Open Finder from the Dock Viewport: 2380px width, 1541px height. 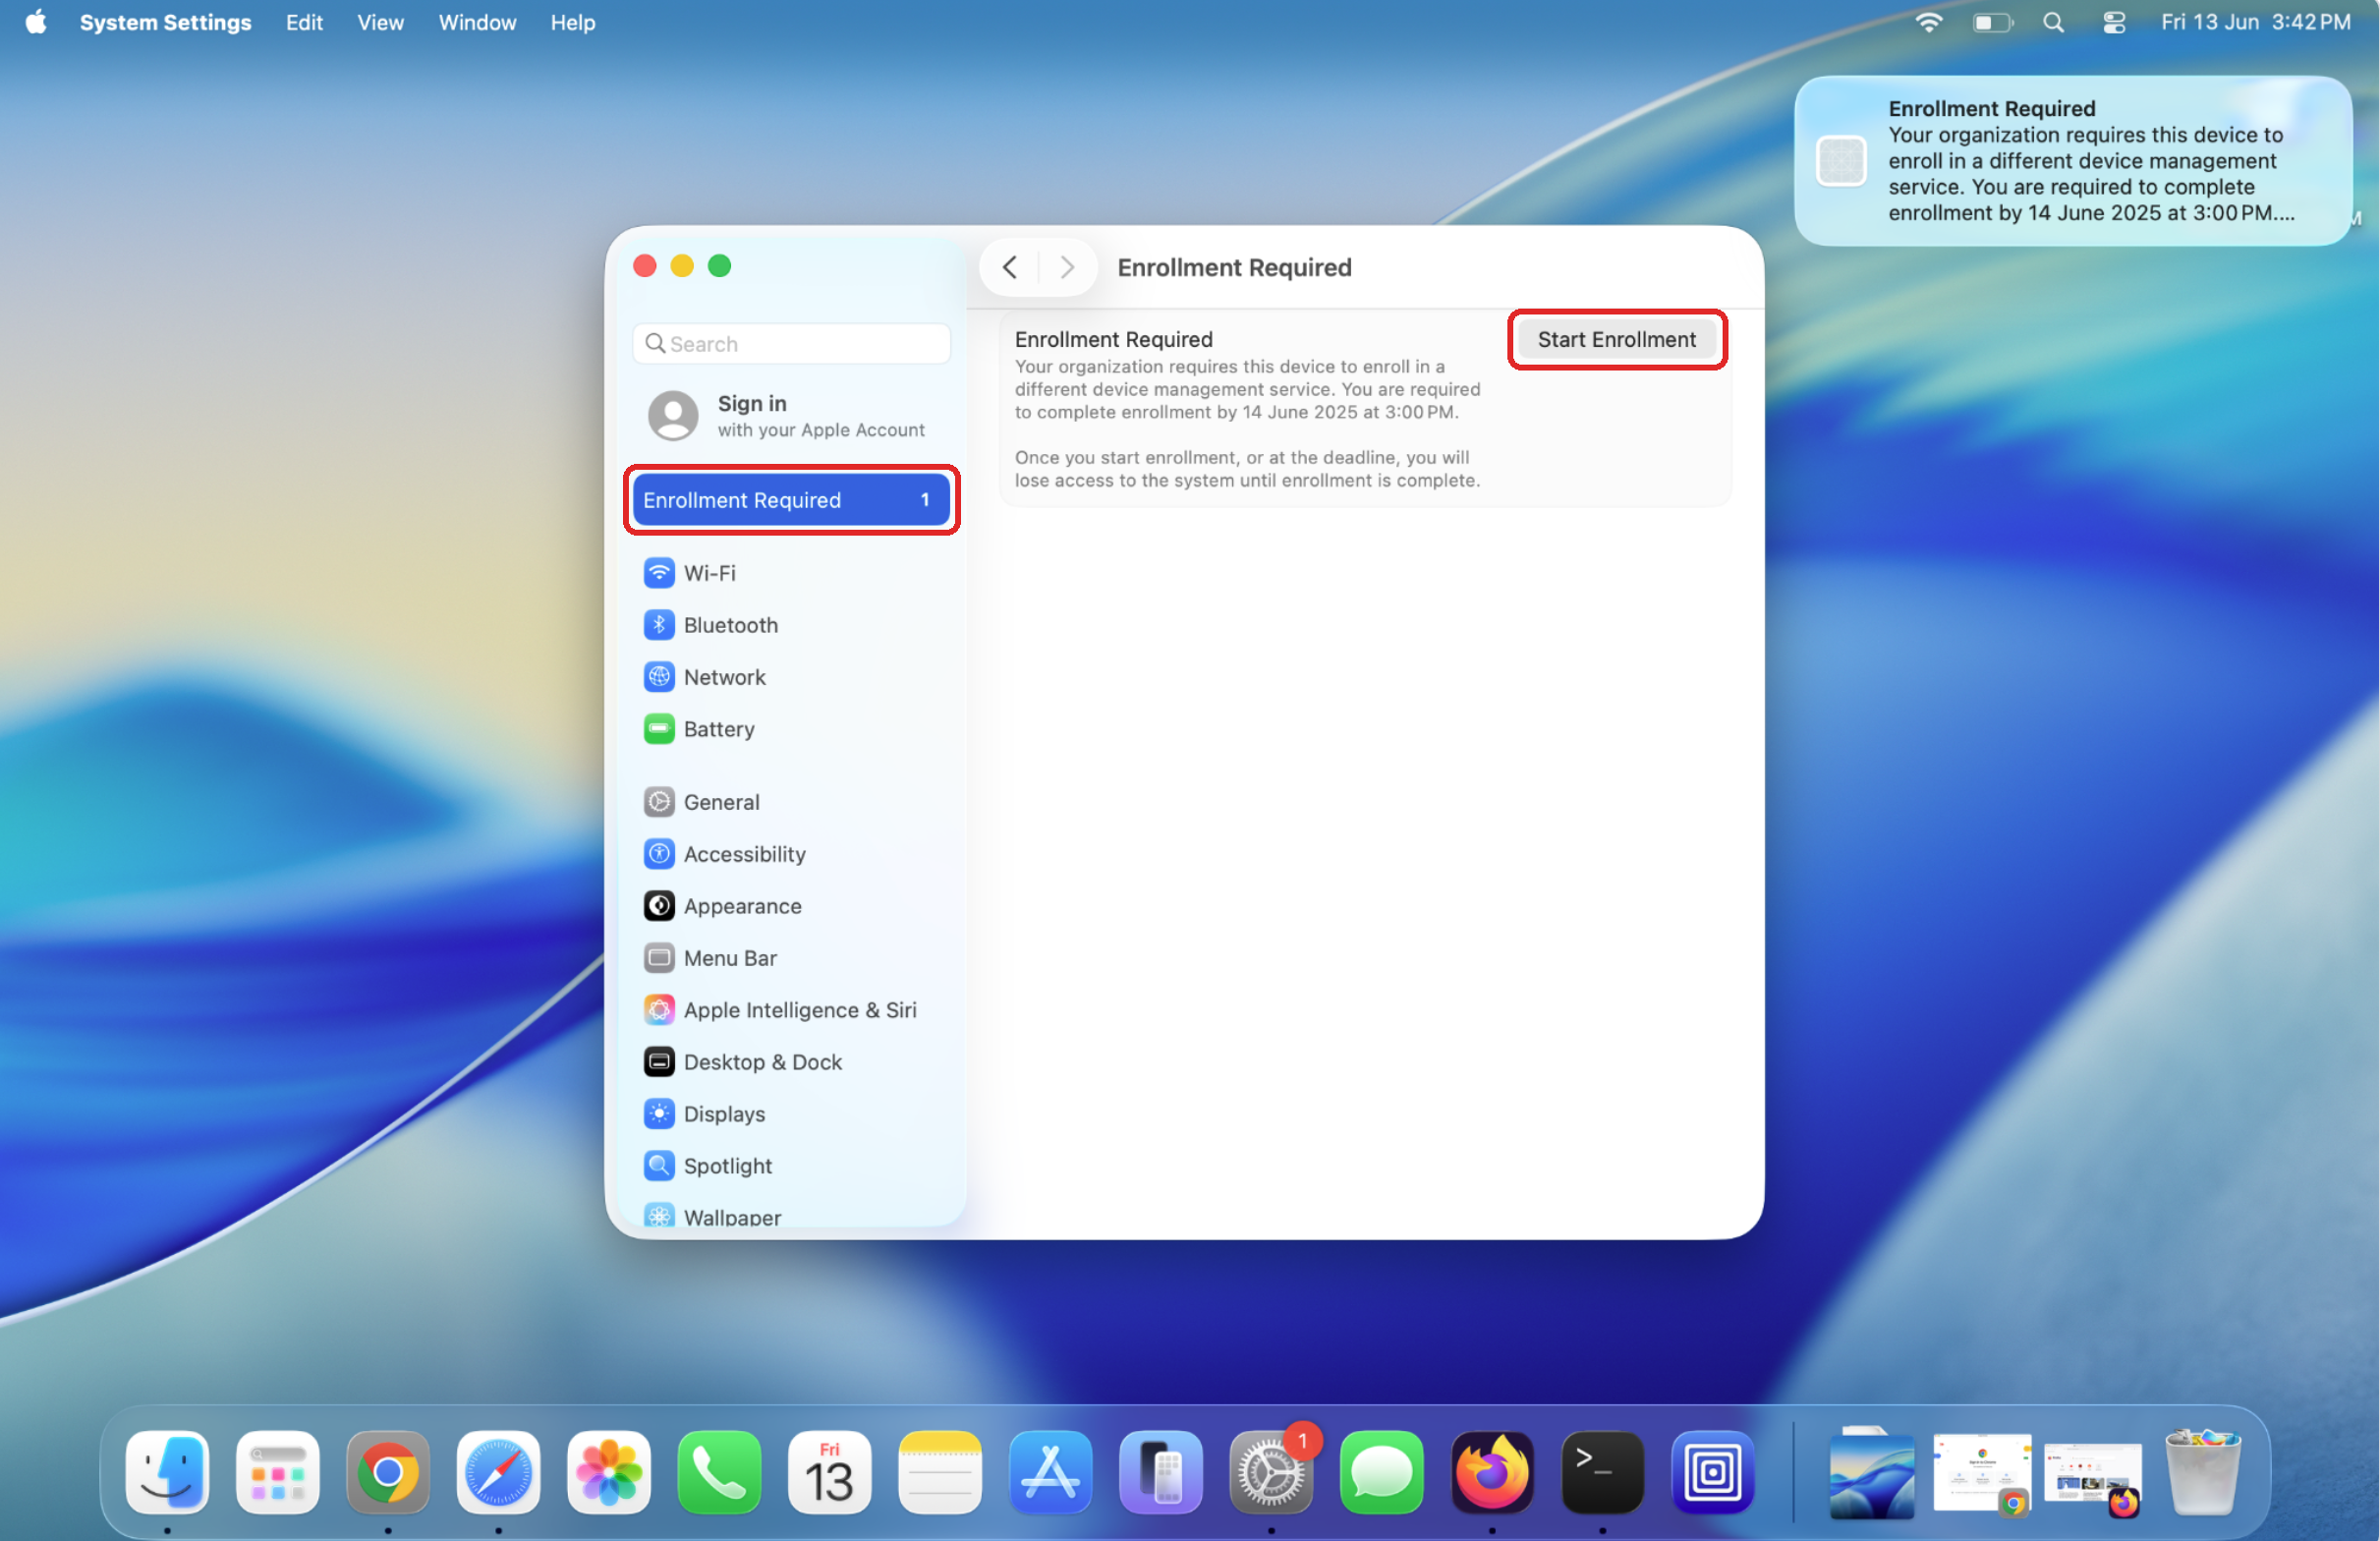point(167,1472)
